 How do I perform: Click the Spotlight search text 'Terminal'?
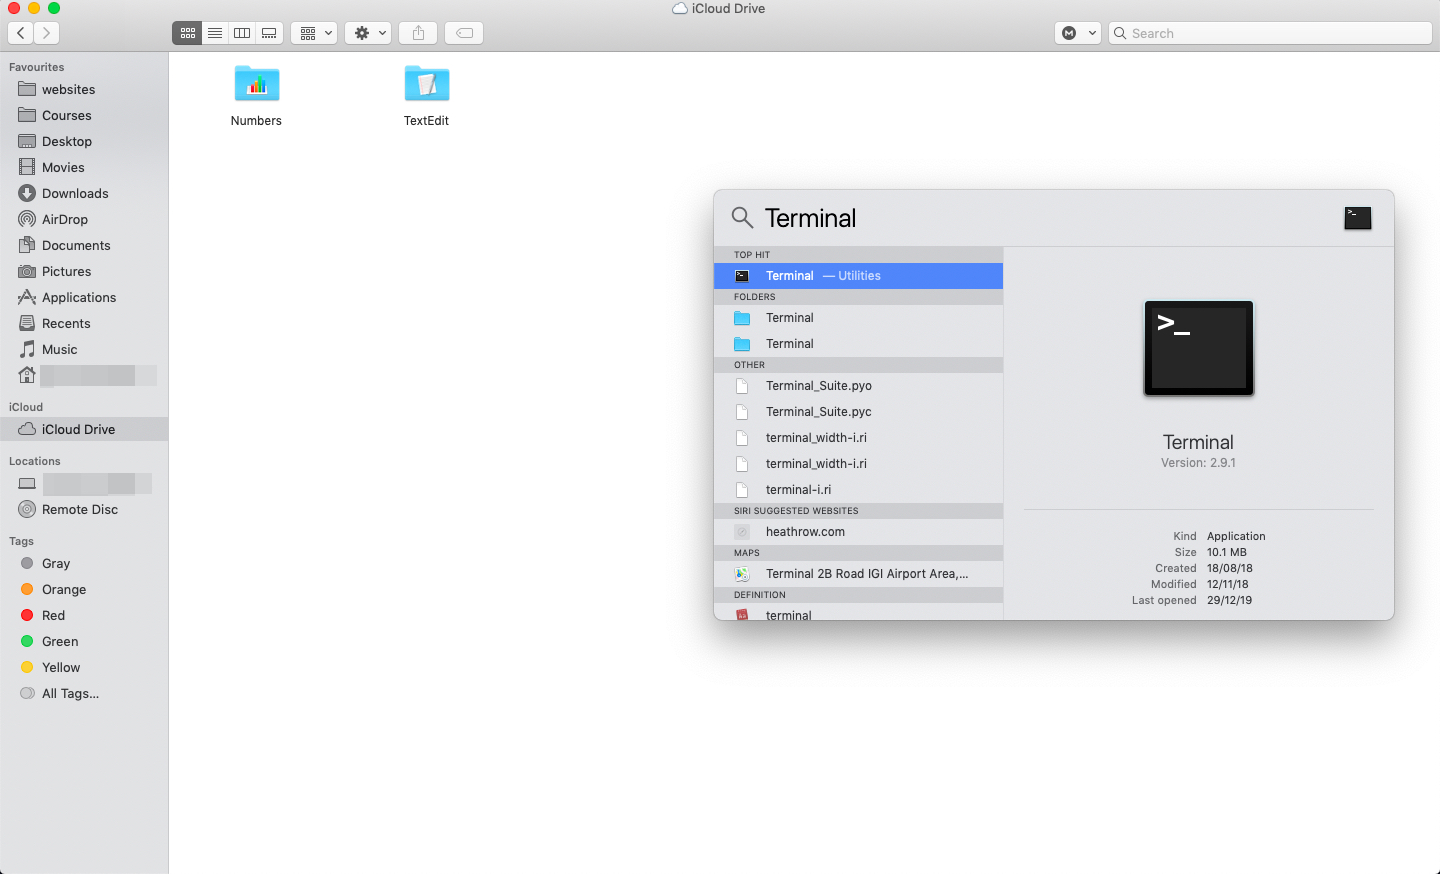(x=810, y=218)
